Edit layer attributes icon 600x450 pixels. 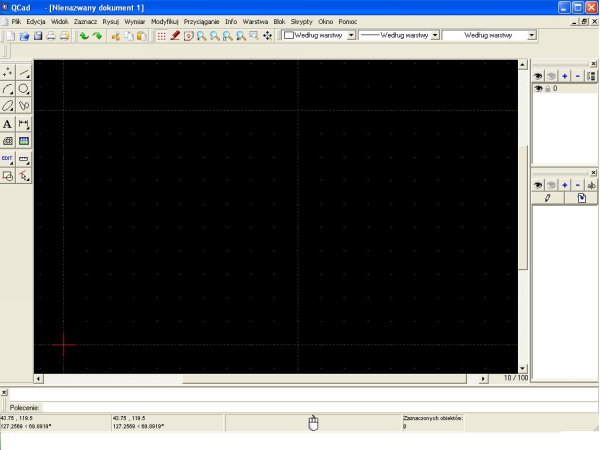[x=591, y=76]
